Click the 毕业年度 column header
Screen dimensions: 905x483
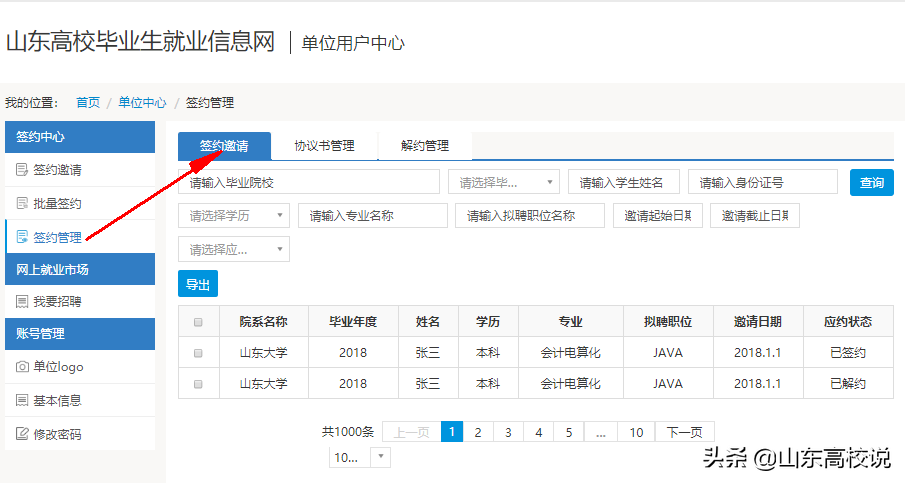pyautogui.click(x=353, y=321)
